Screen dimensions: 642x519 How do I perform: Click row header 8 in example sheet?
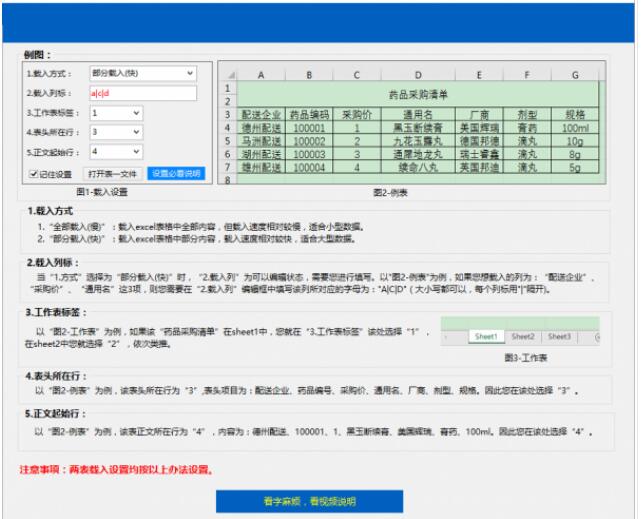point(228,179)
